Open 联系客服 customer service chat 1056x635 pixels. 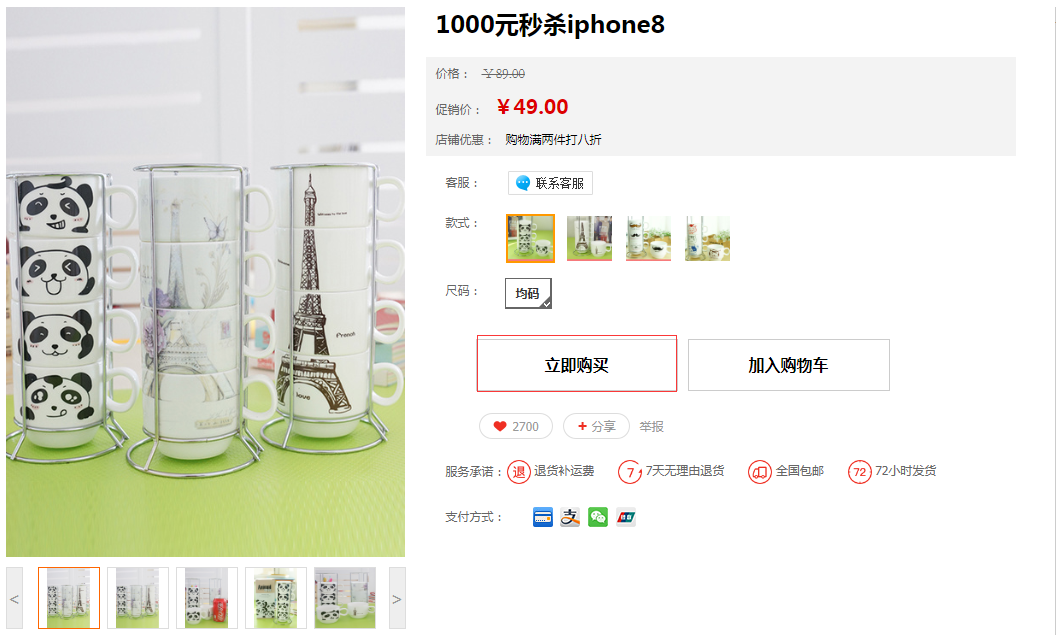point(550,183)
